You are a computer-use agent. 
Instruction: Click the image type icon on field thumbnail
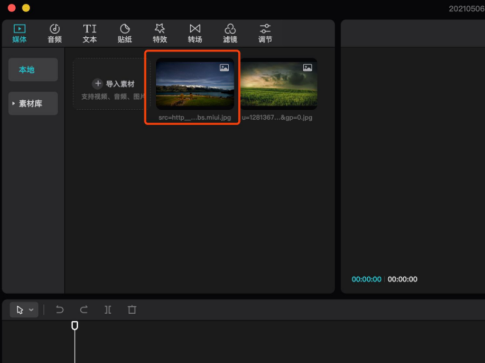(307, 68)
